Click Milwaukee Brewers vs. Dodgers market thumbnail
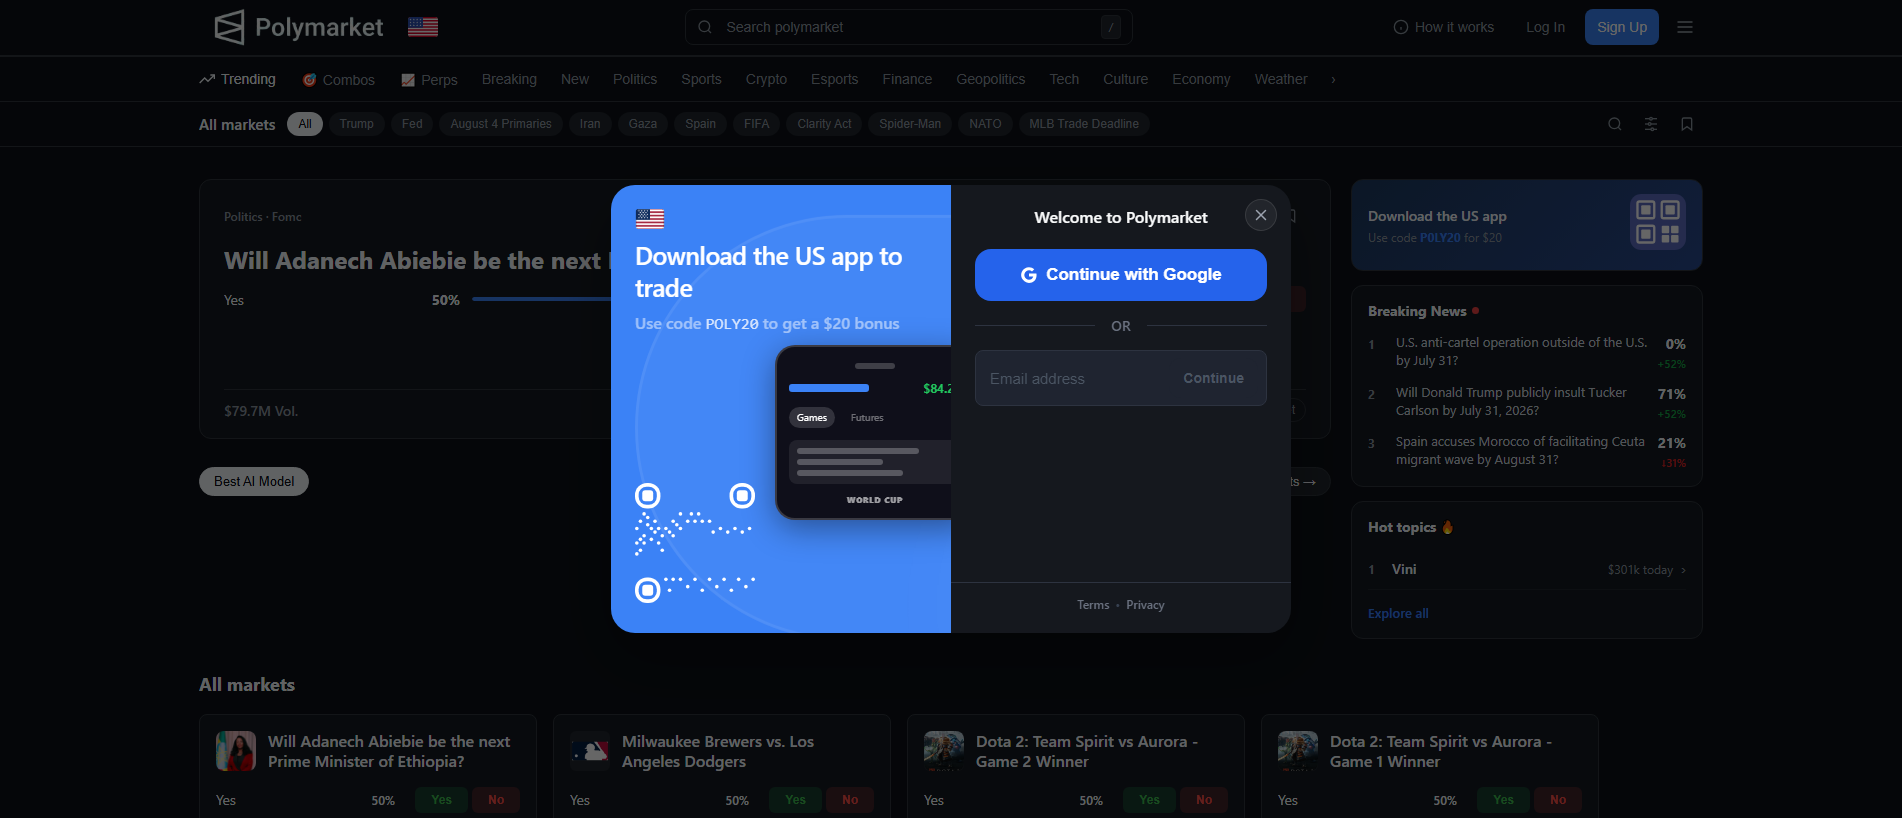Viewport: 1902px width, 818px height. tap(590, 751)
